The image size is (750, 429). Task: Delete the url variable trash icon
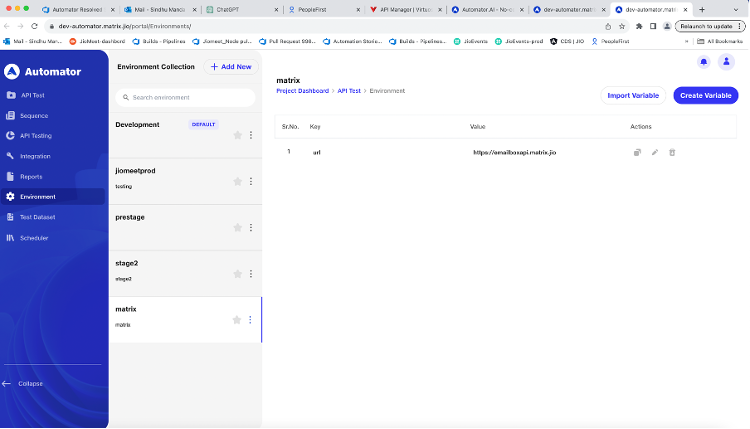pos(672,153)
